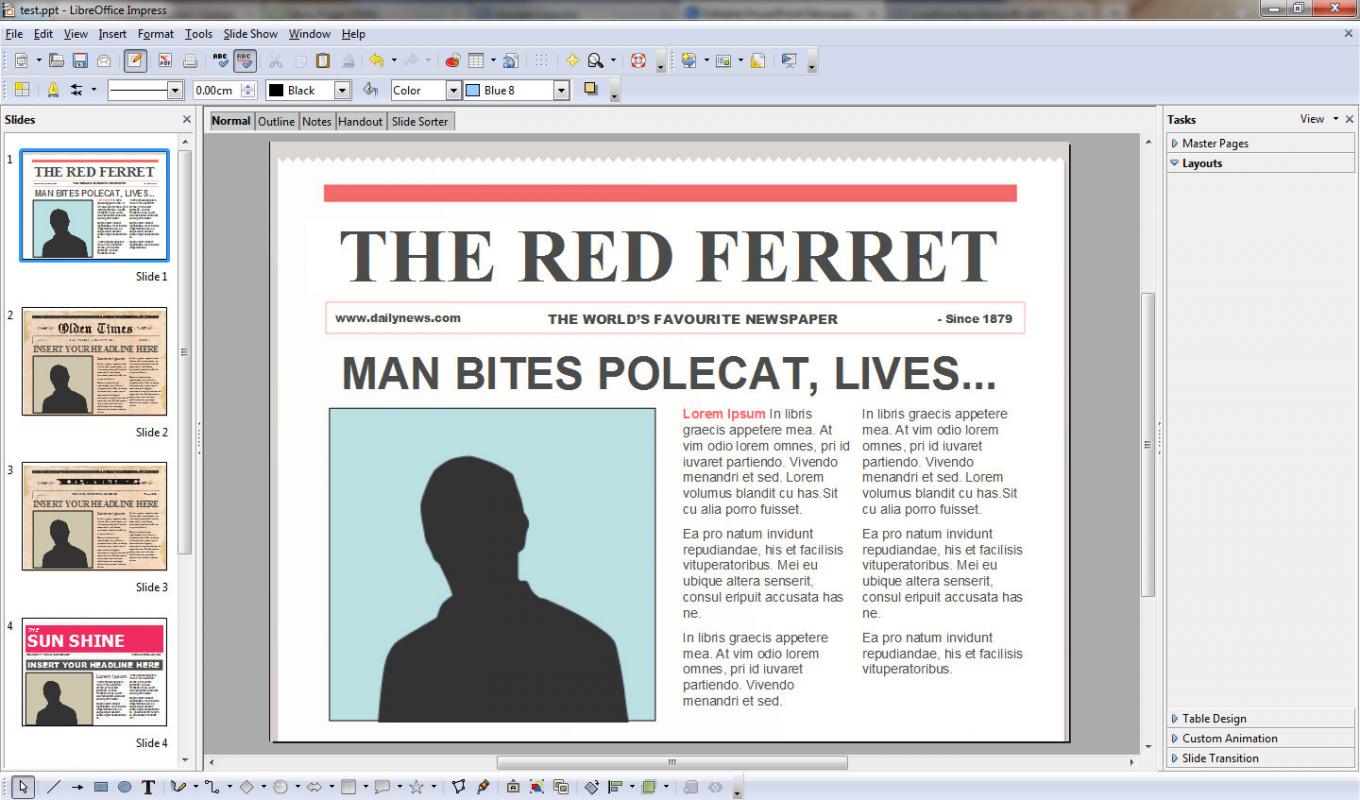Select the Ellipse tool
The width and height of the screenshot is (1360, 800).
[x=122, y=788]
